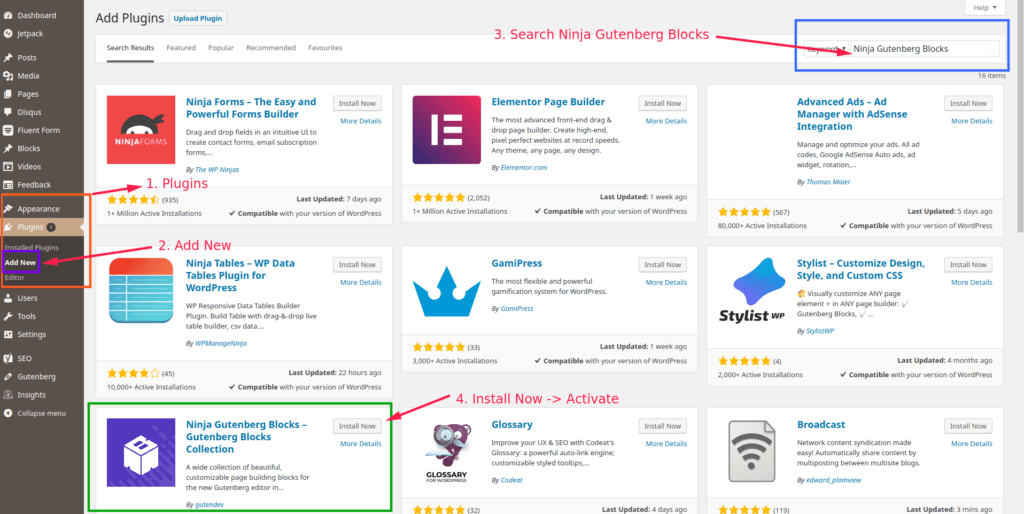Select the Search Results tab

point(131,48)
